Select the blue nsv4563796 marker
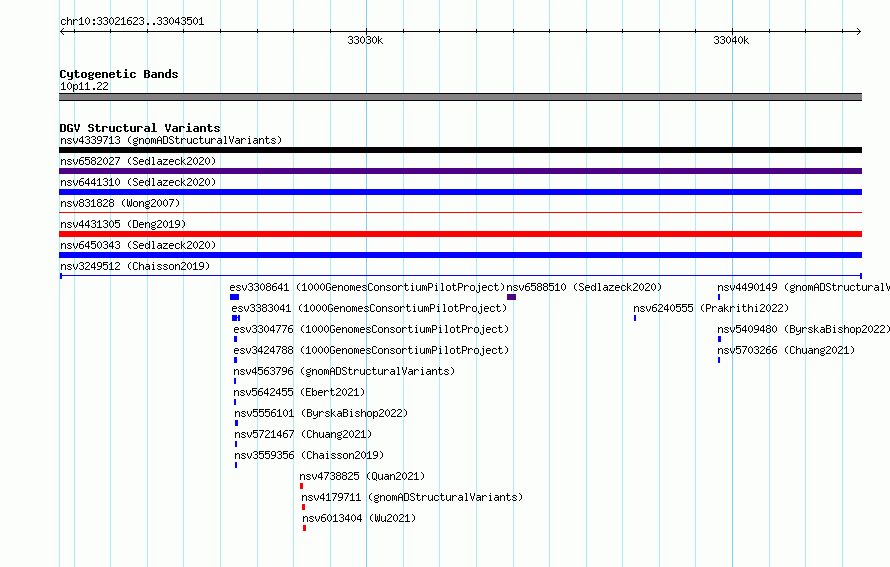Viewport: 890px width, 567px height. pyautogui.click(x=235, y=381)
